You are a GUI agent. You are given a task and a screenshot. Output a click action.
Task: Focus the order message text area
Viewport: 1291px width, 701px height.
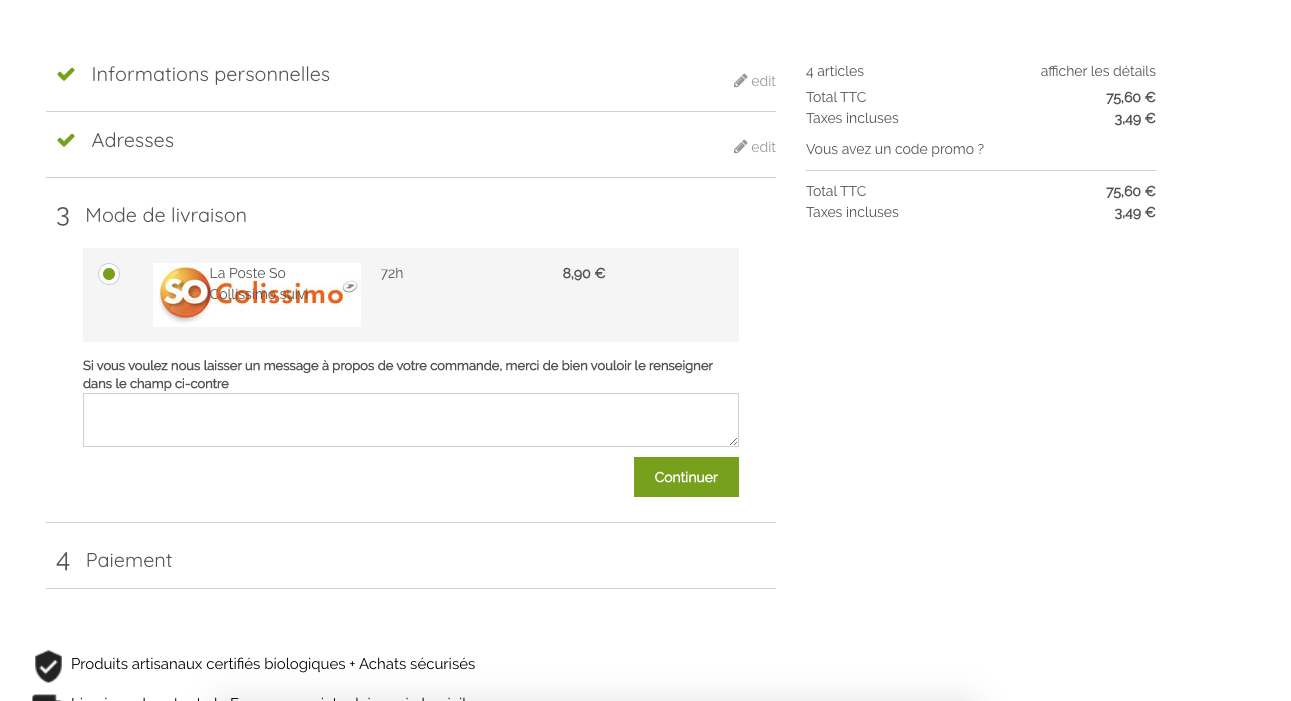[x=410, y=419]
